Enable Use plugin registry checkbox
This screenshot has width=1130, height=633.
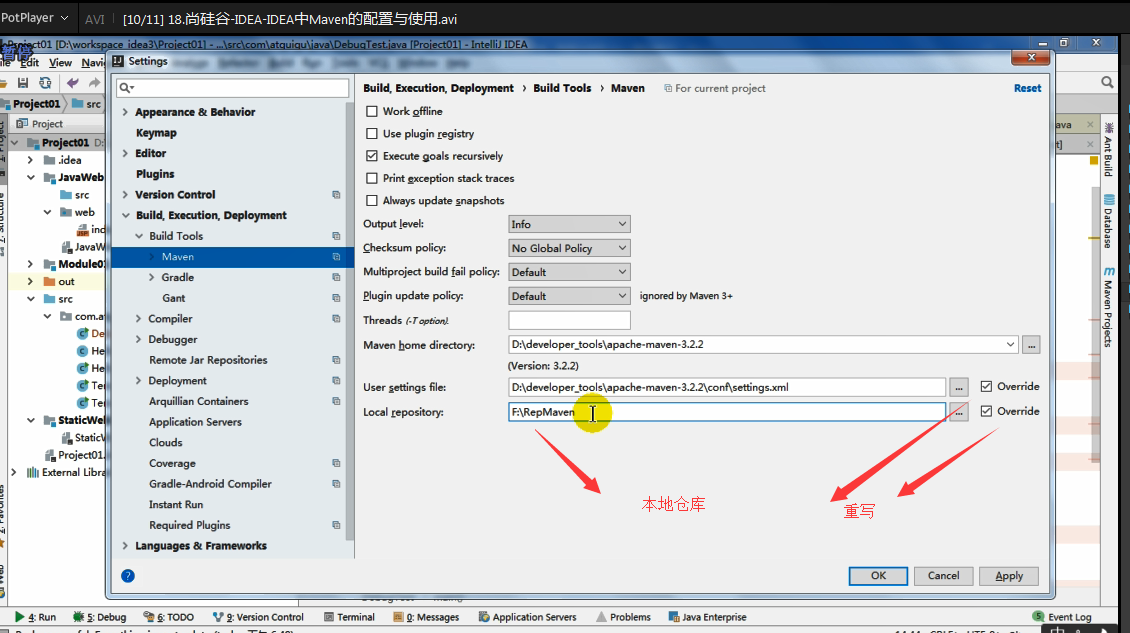coord(372,133)
